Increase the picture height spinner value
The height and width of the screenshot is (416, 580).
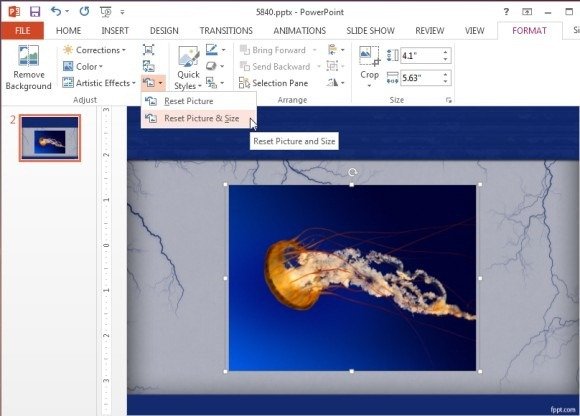coord(445,52)
